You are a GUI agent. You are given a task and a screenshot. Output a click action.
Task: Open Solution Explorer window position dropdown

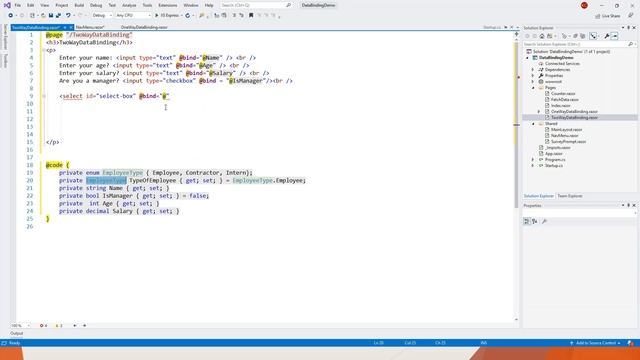[x=623, y=28]
